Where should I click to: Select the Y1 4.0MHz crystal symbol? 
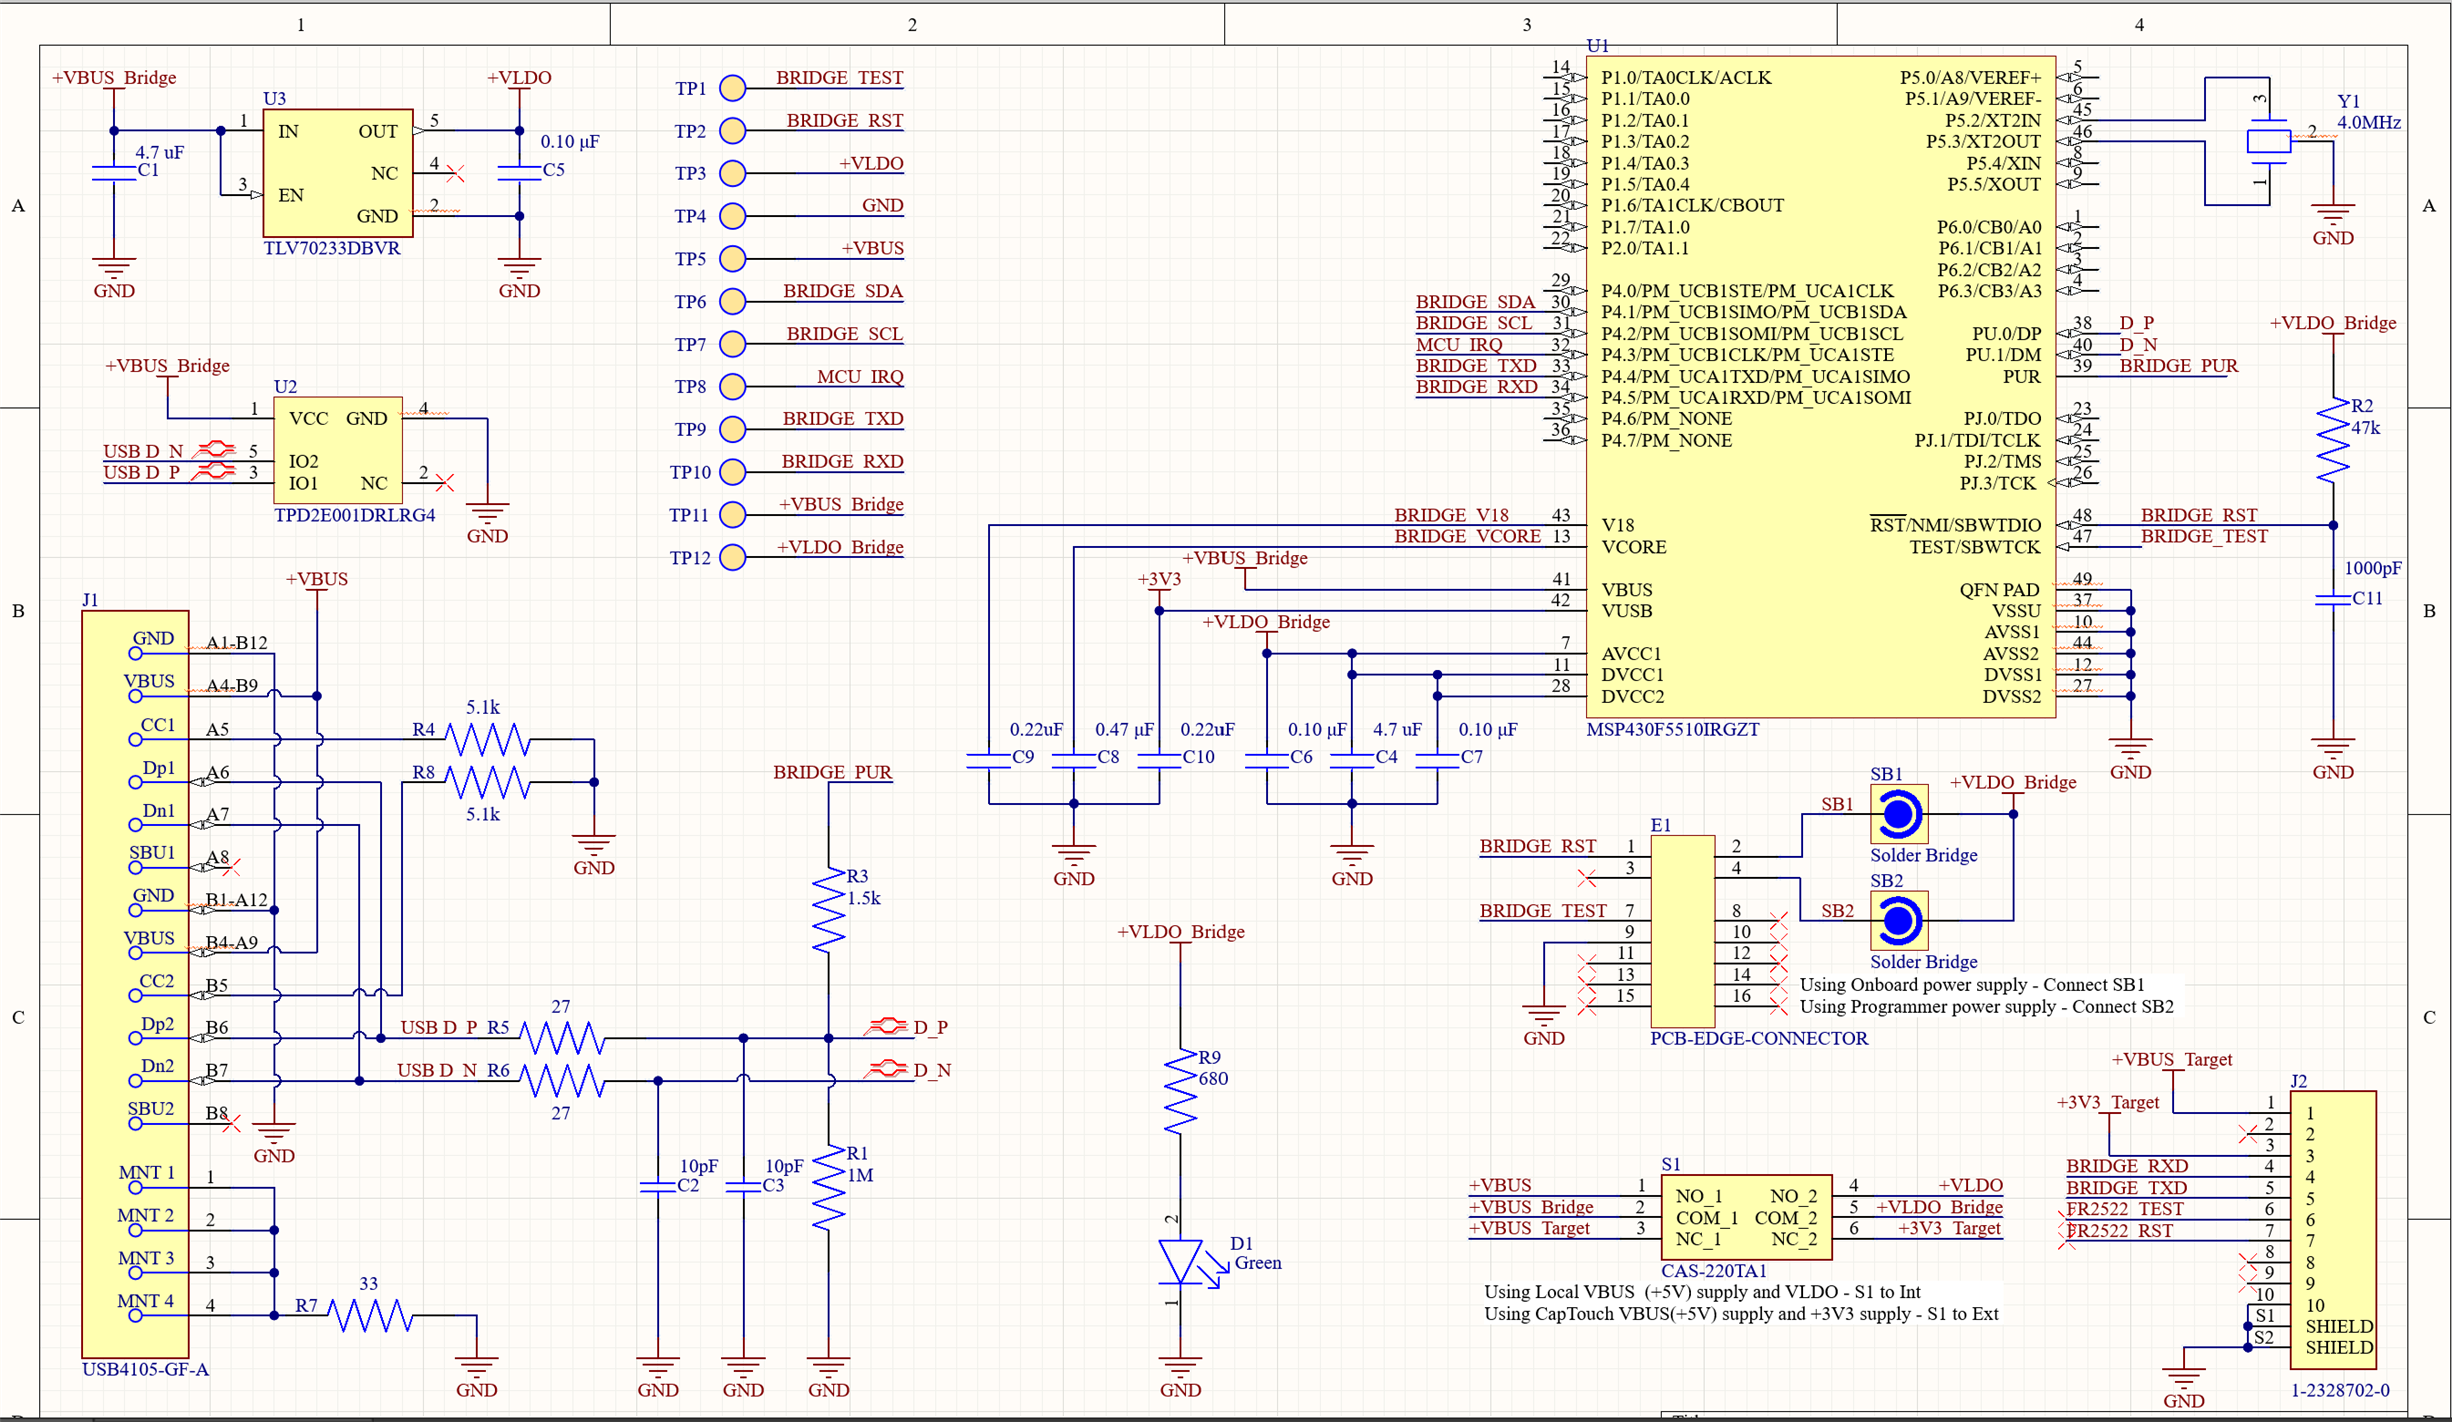pos(2268,141)
